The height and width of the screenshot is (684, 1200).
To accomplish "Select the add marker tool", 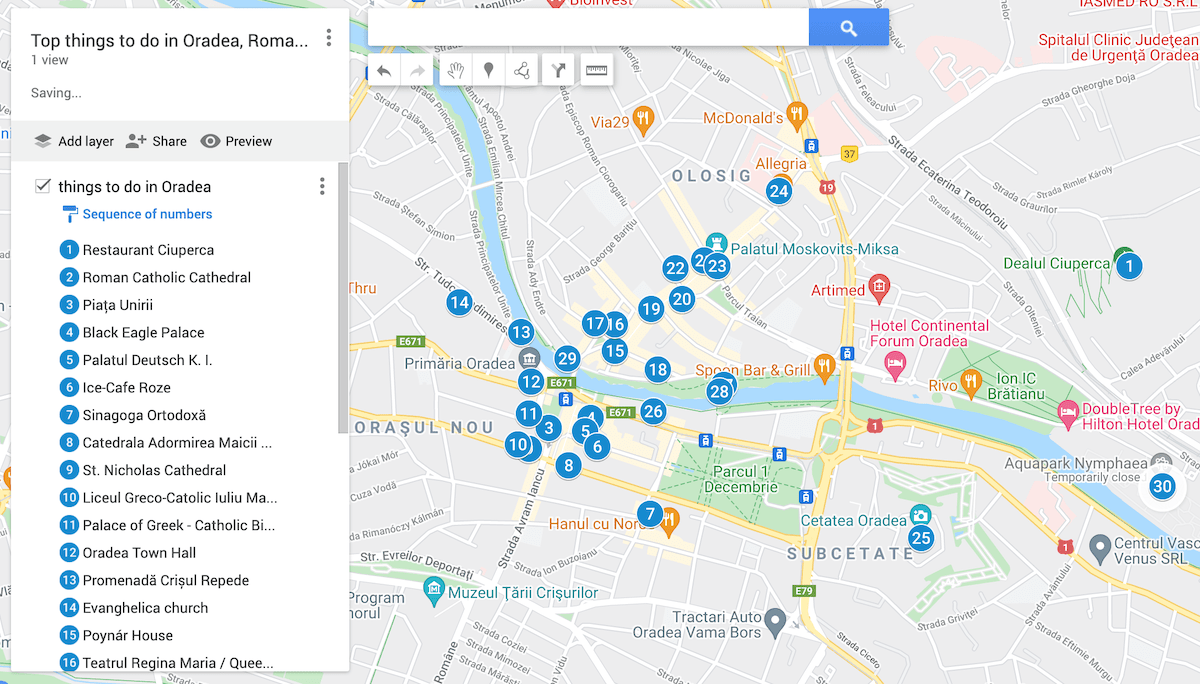I will click(489, 69).
